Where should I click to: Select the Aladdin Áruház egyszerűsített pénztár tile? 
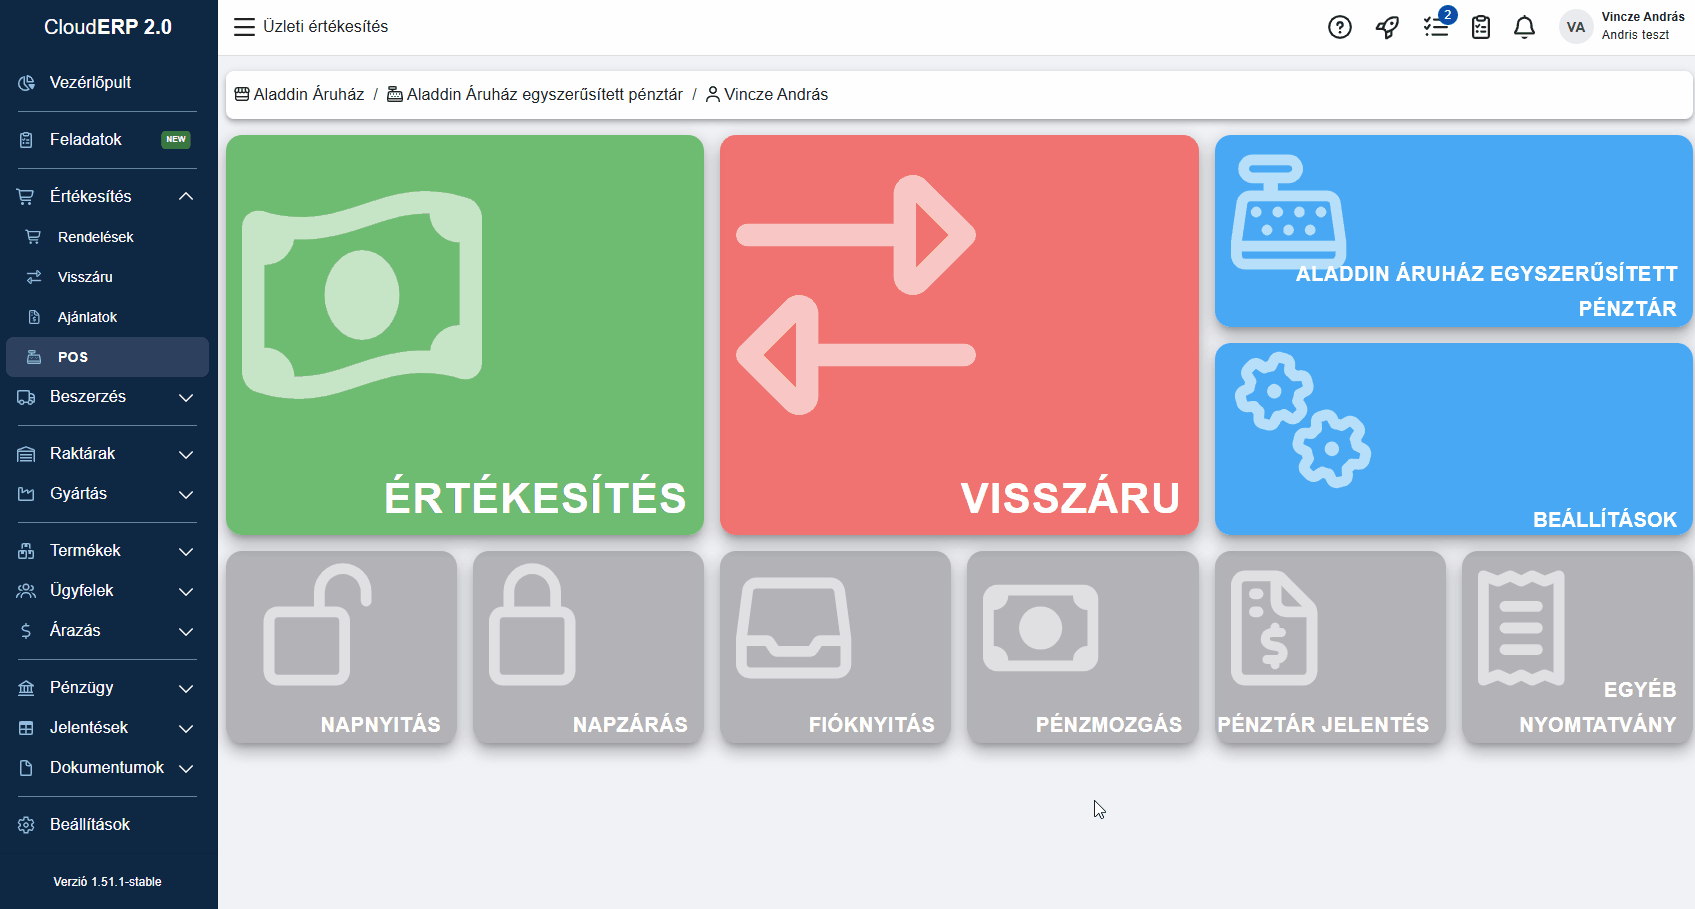1452,231
